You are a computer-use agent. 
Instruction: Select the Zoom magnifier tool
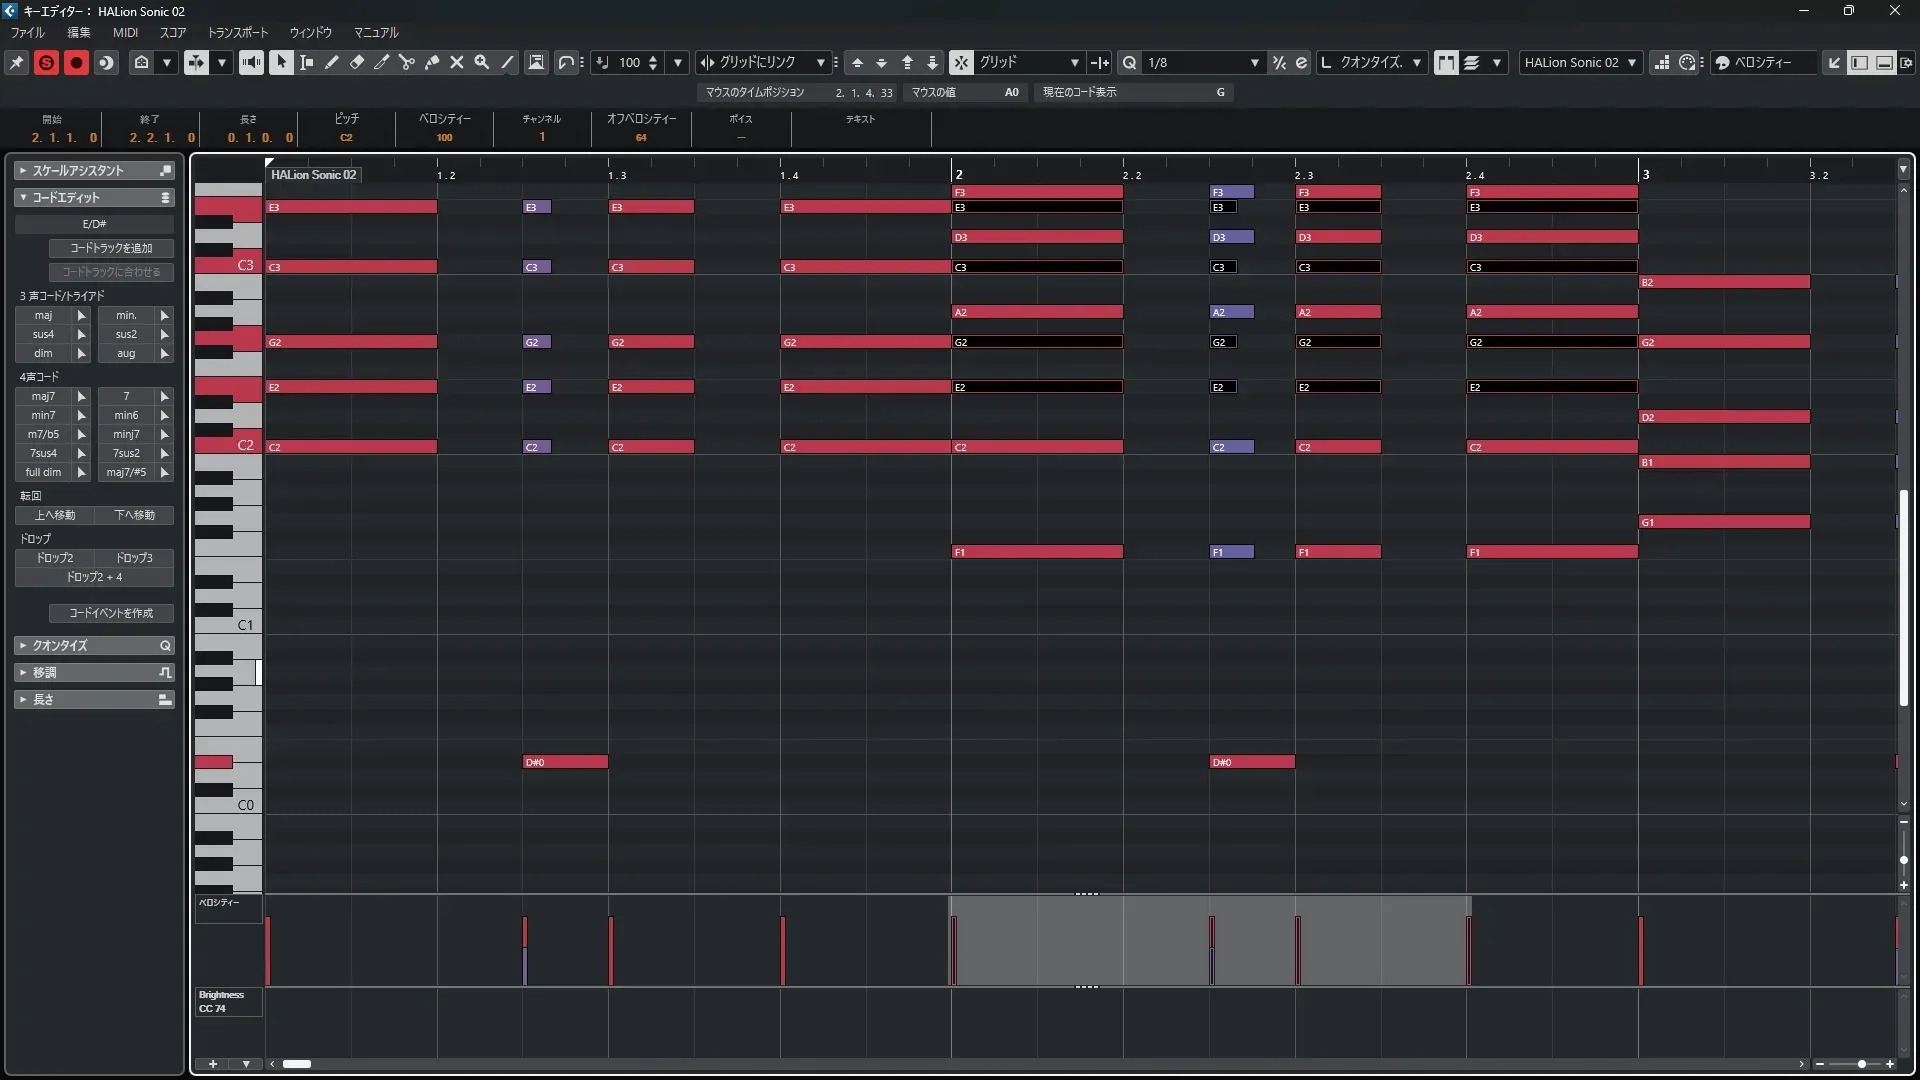(x=482, y=62)
